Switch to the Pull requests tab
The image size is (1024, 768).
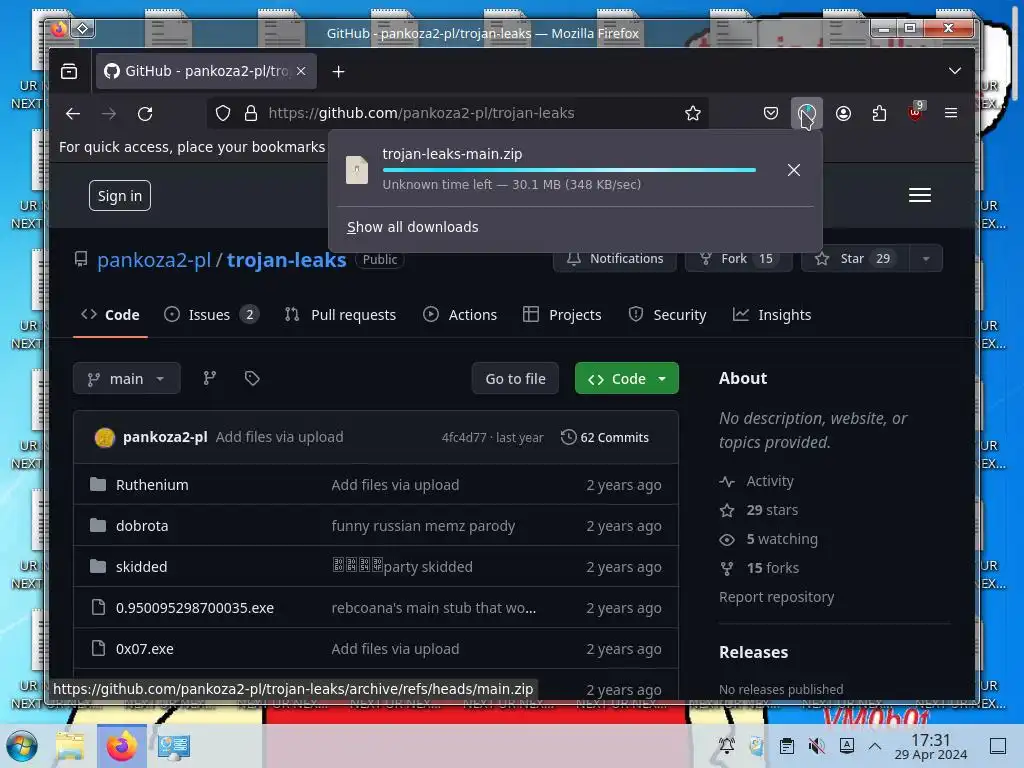pyautogui.click(x=340, y=315)
